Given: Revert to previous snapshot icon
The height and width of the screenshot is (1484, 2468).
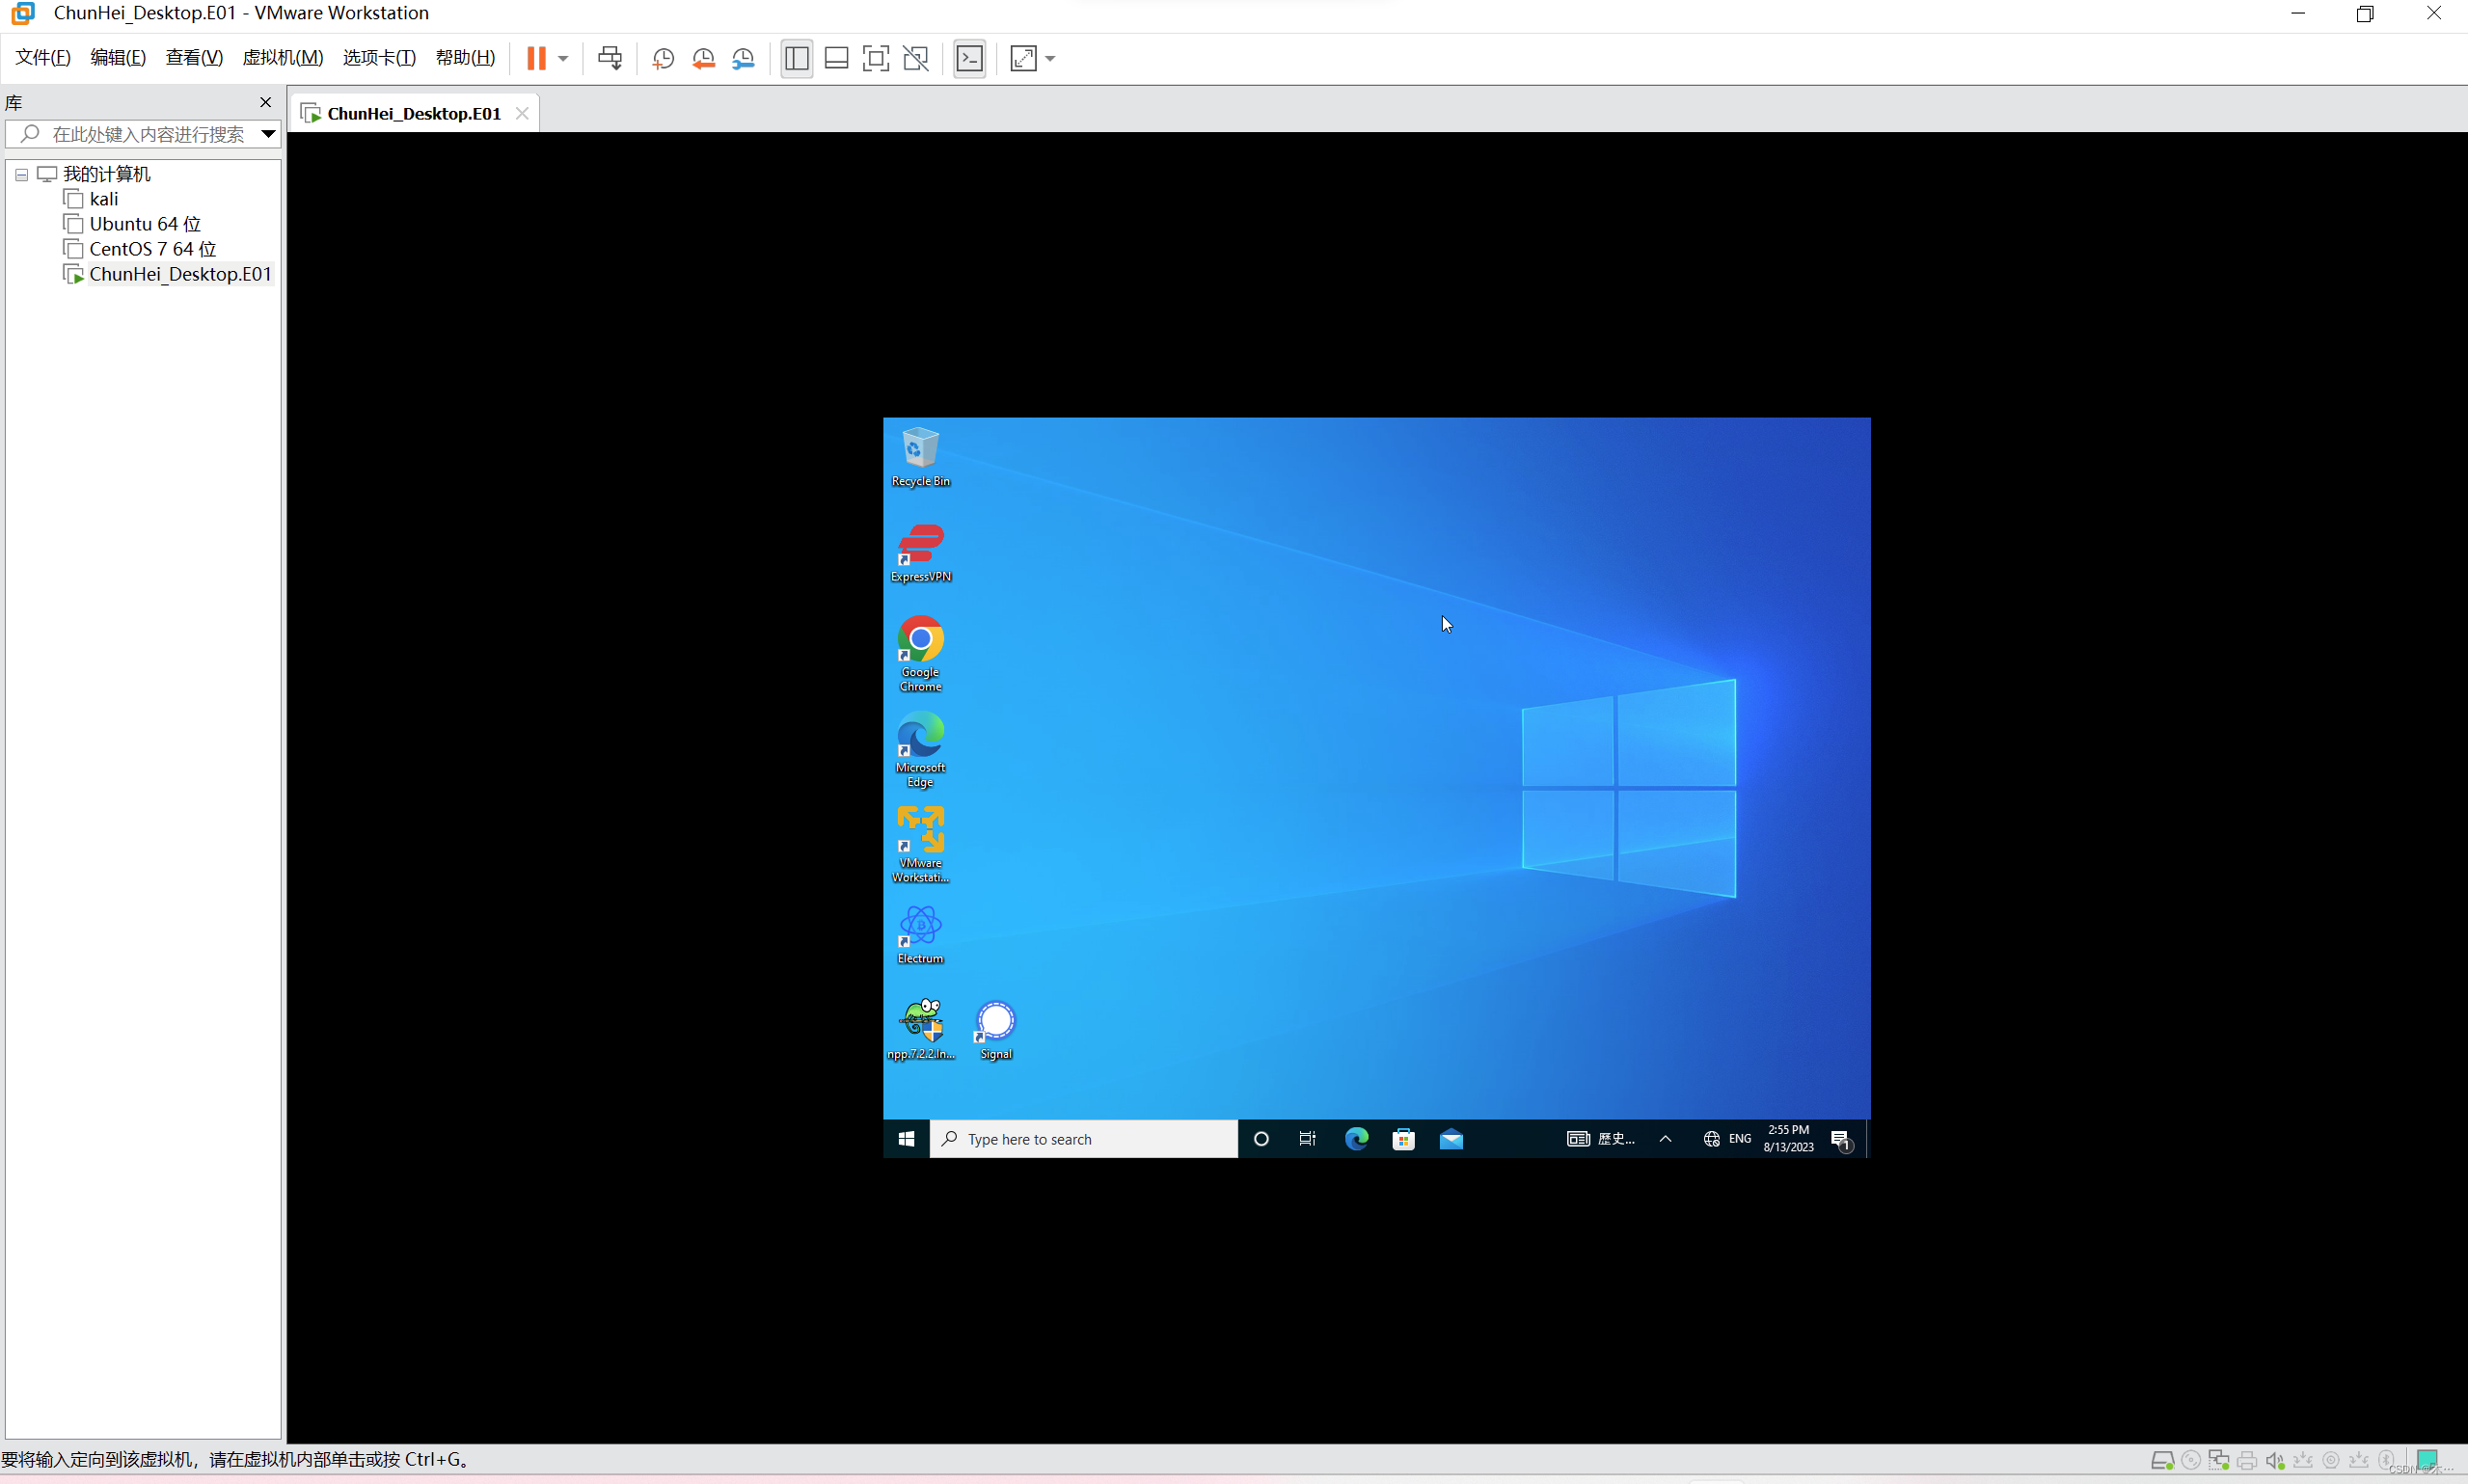Looking at the screenshot, I should tap(703, 58).
